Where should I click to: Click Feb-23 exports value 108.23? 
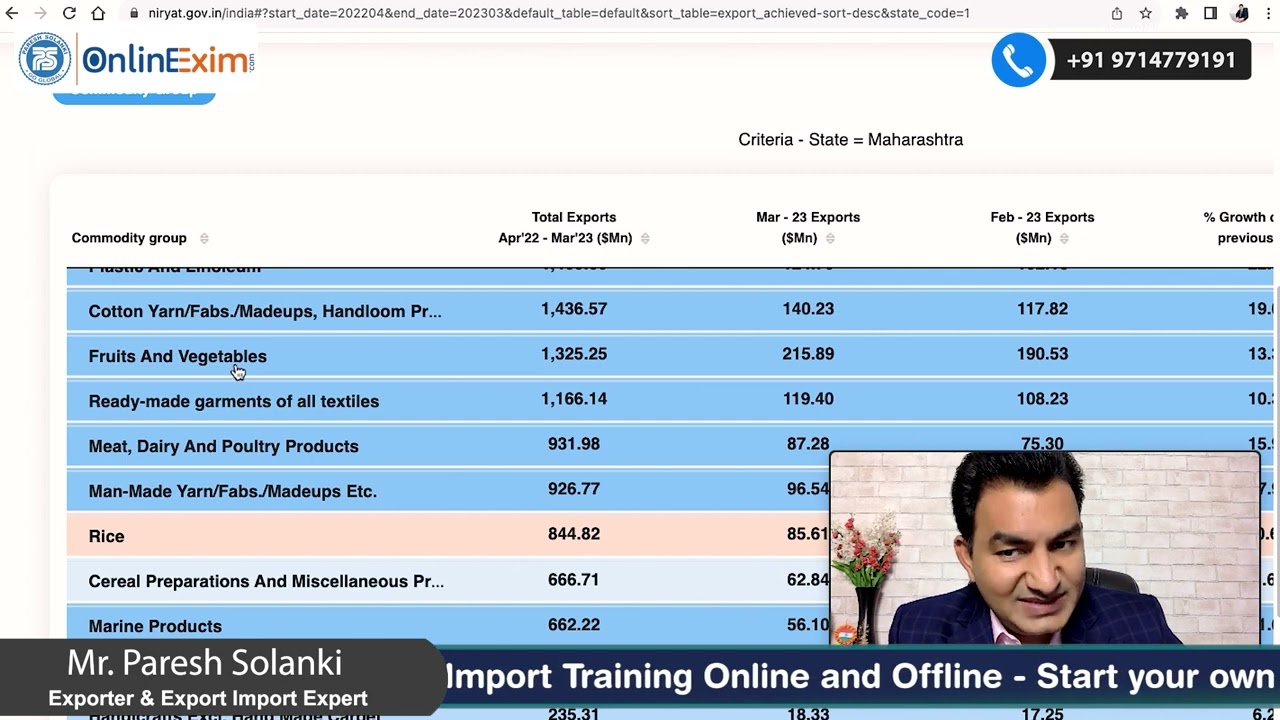point(1042,399)
